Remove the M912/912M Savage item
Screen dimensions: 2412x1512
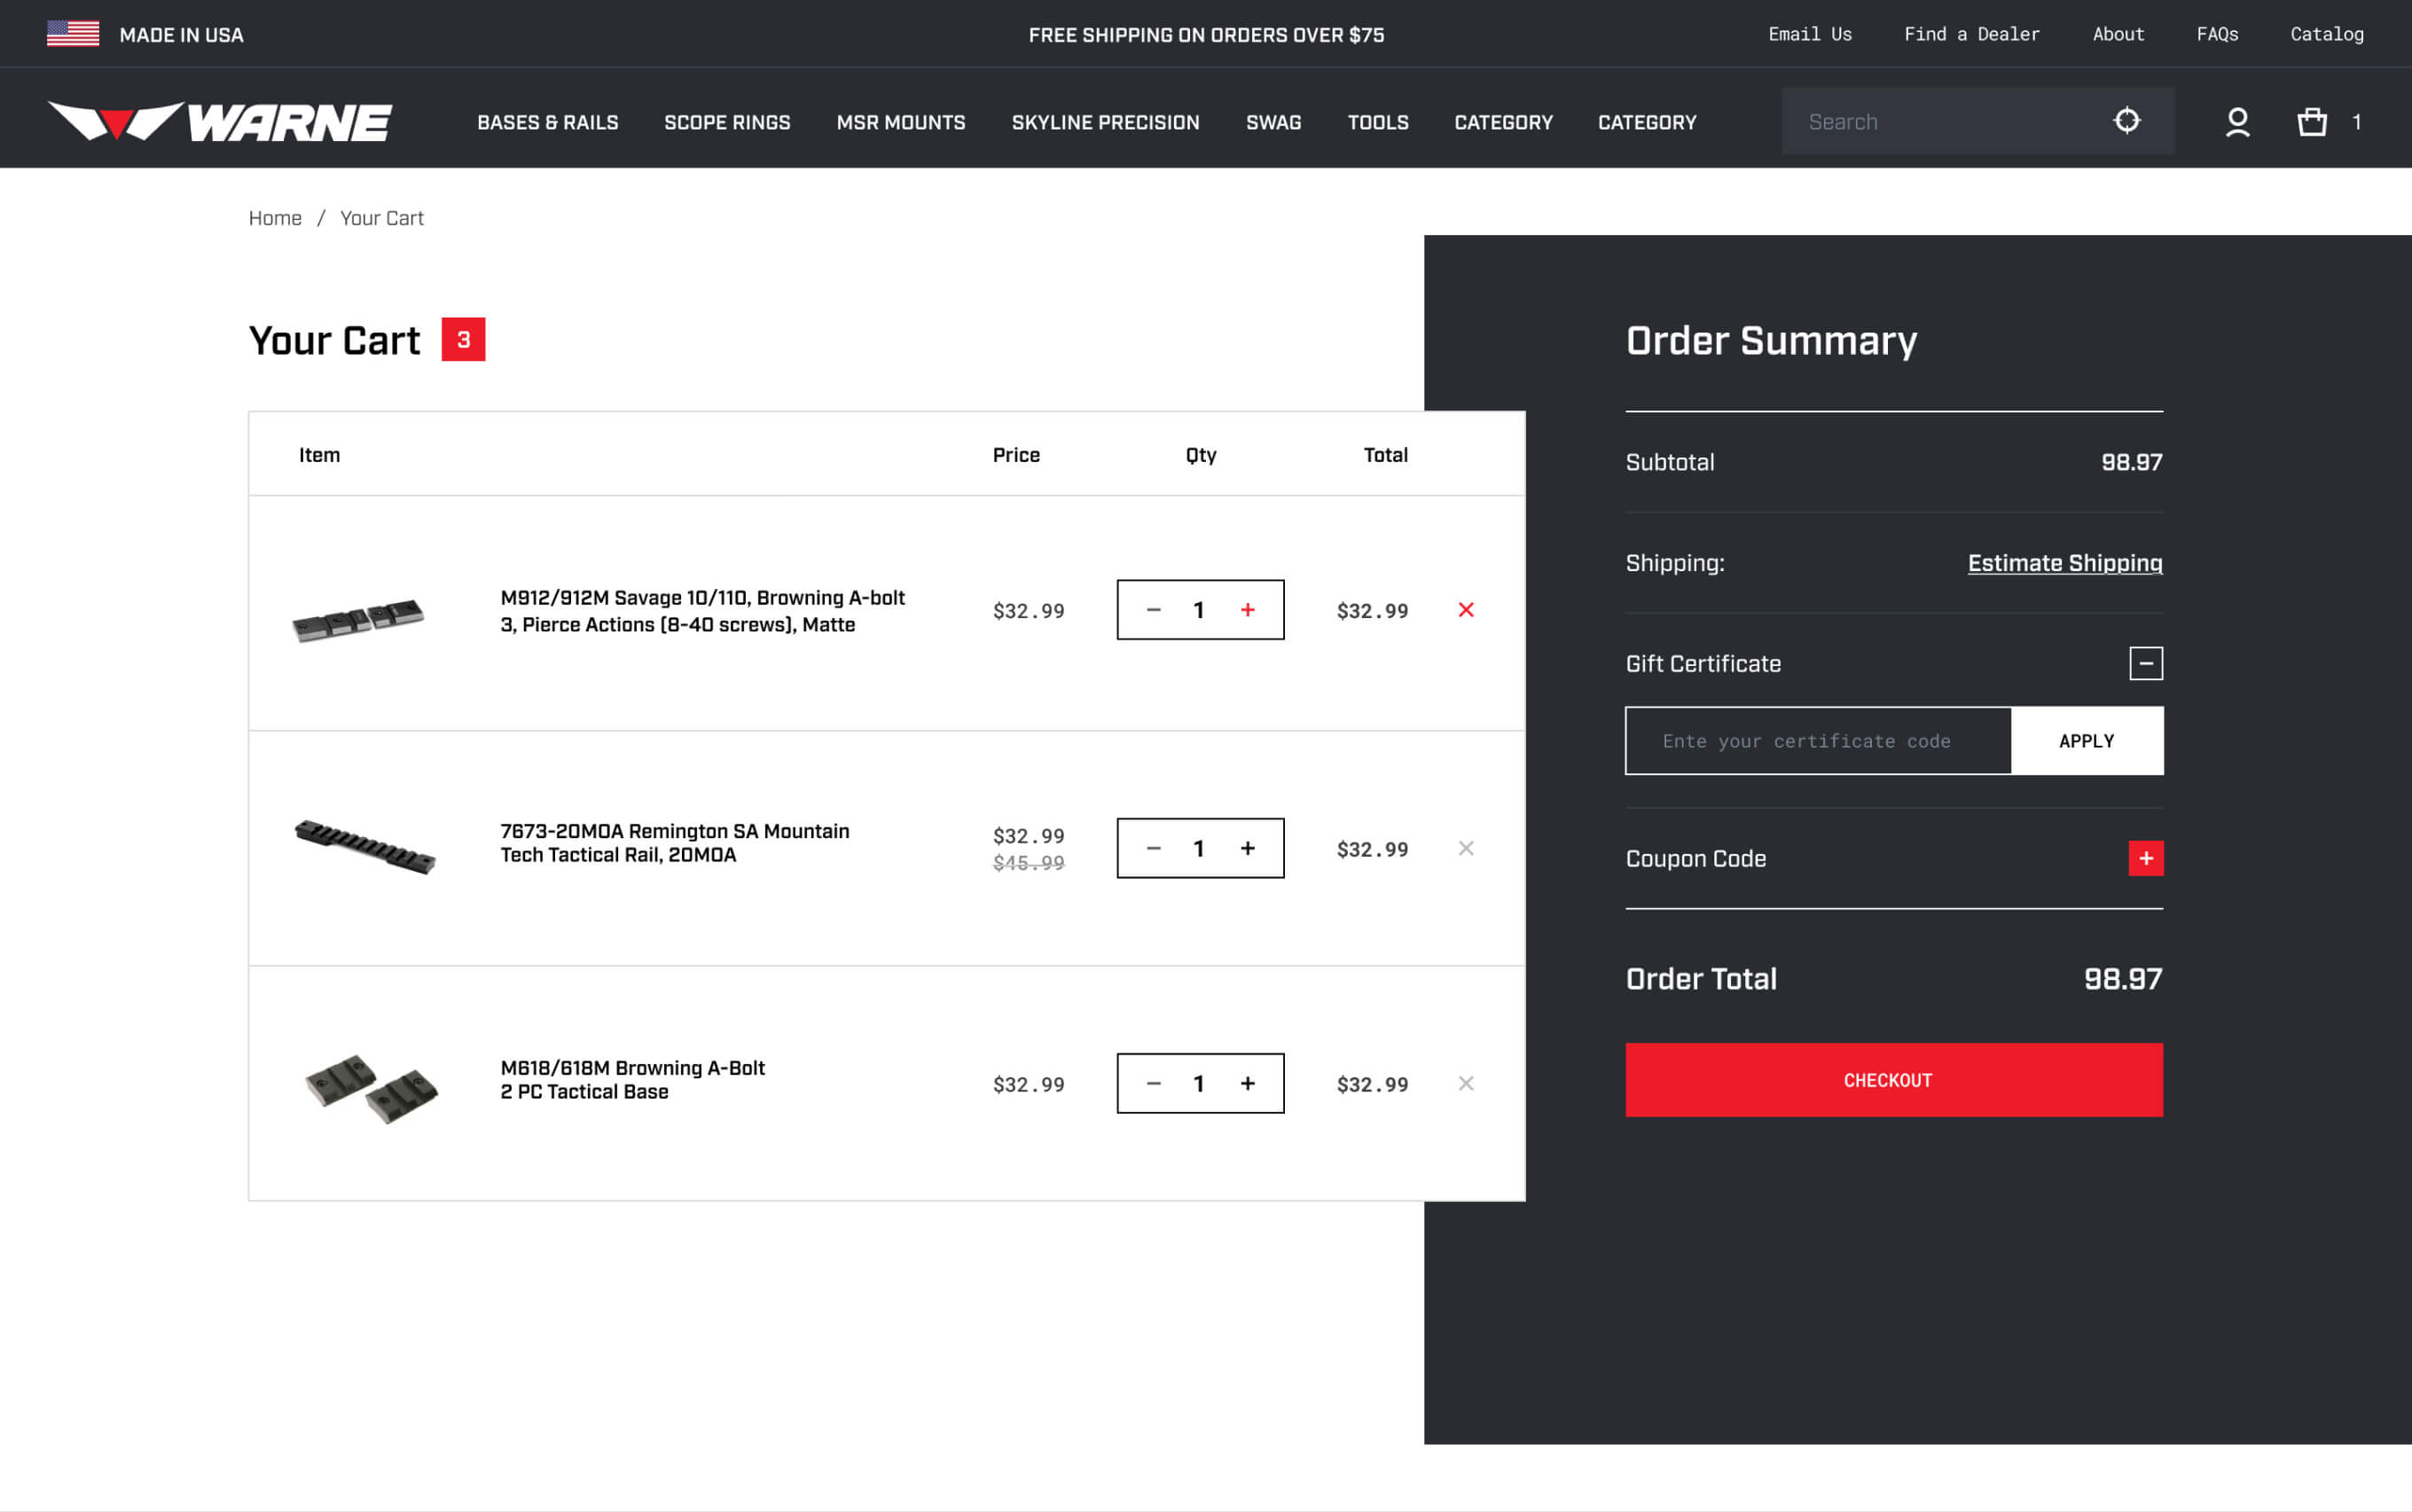point(1465,610)
